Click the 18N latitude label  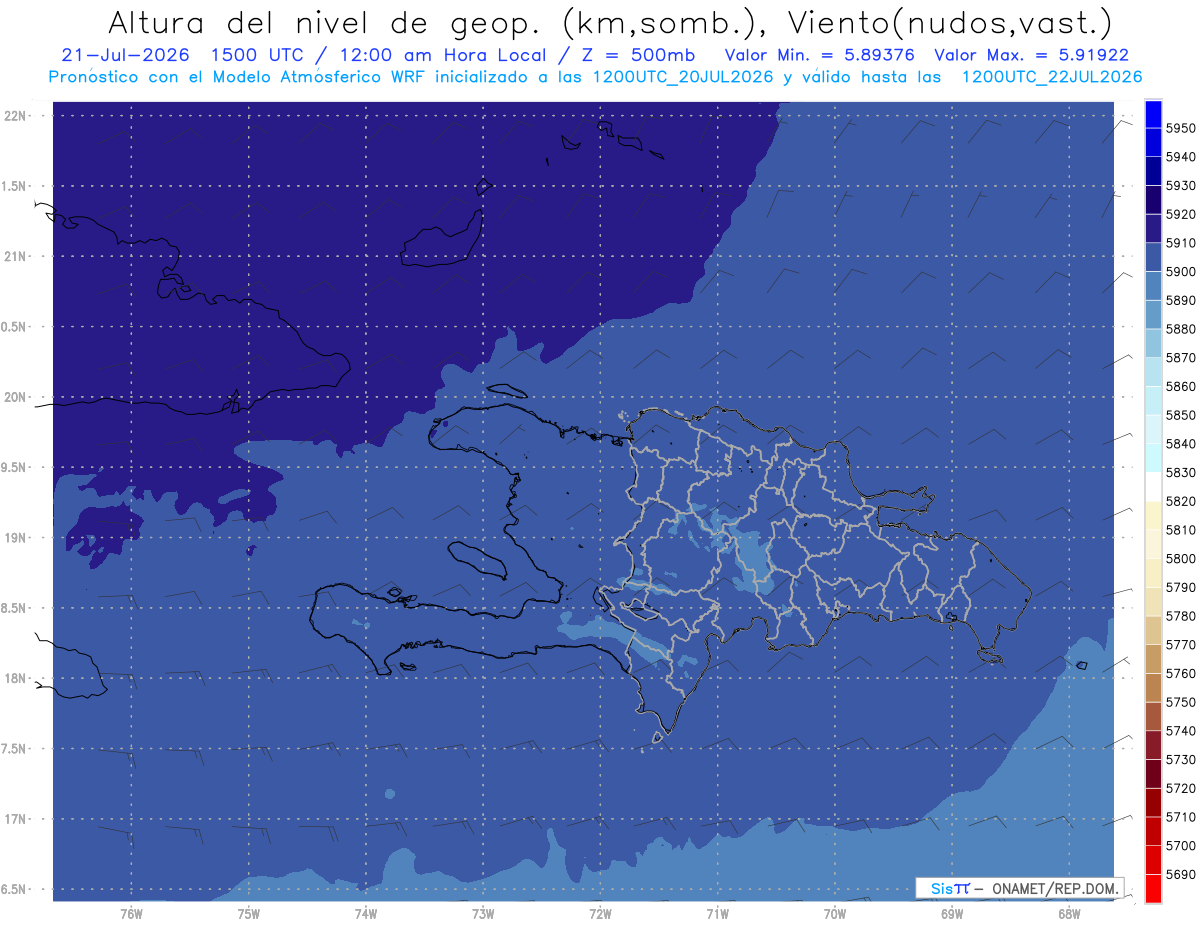15,678
